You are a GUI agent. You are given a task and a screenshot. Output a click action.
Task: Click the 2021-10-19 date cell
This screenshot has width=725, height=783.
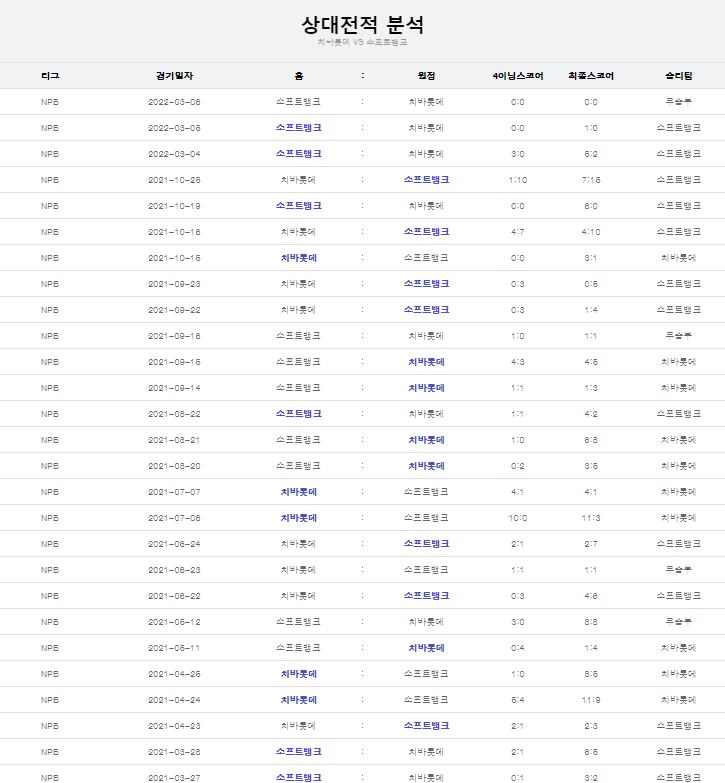tap(174, 206)
